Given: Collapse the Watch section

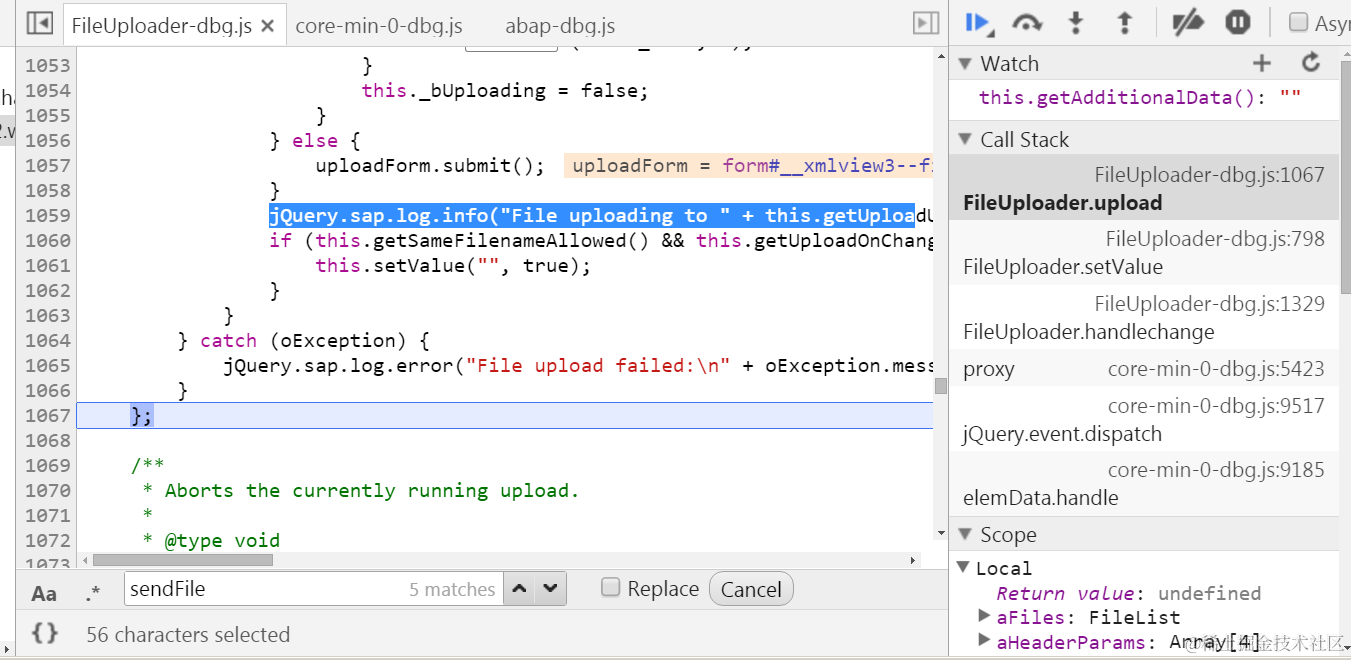Looking at the screenshot, I should (x=965, y=64).
